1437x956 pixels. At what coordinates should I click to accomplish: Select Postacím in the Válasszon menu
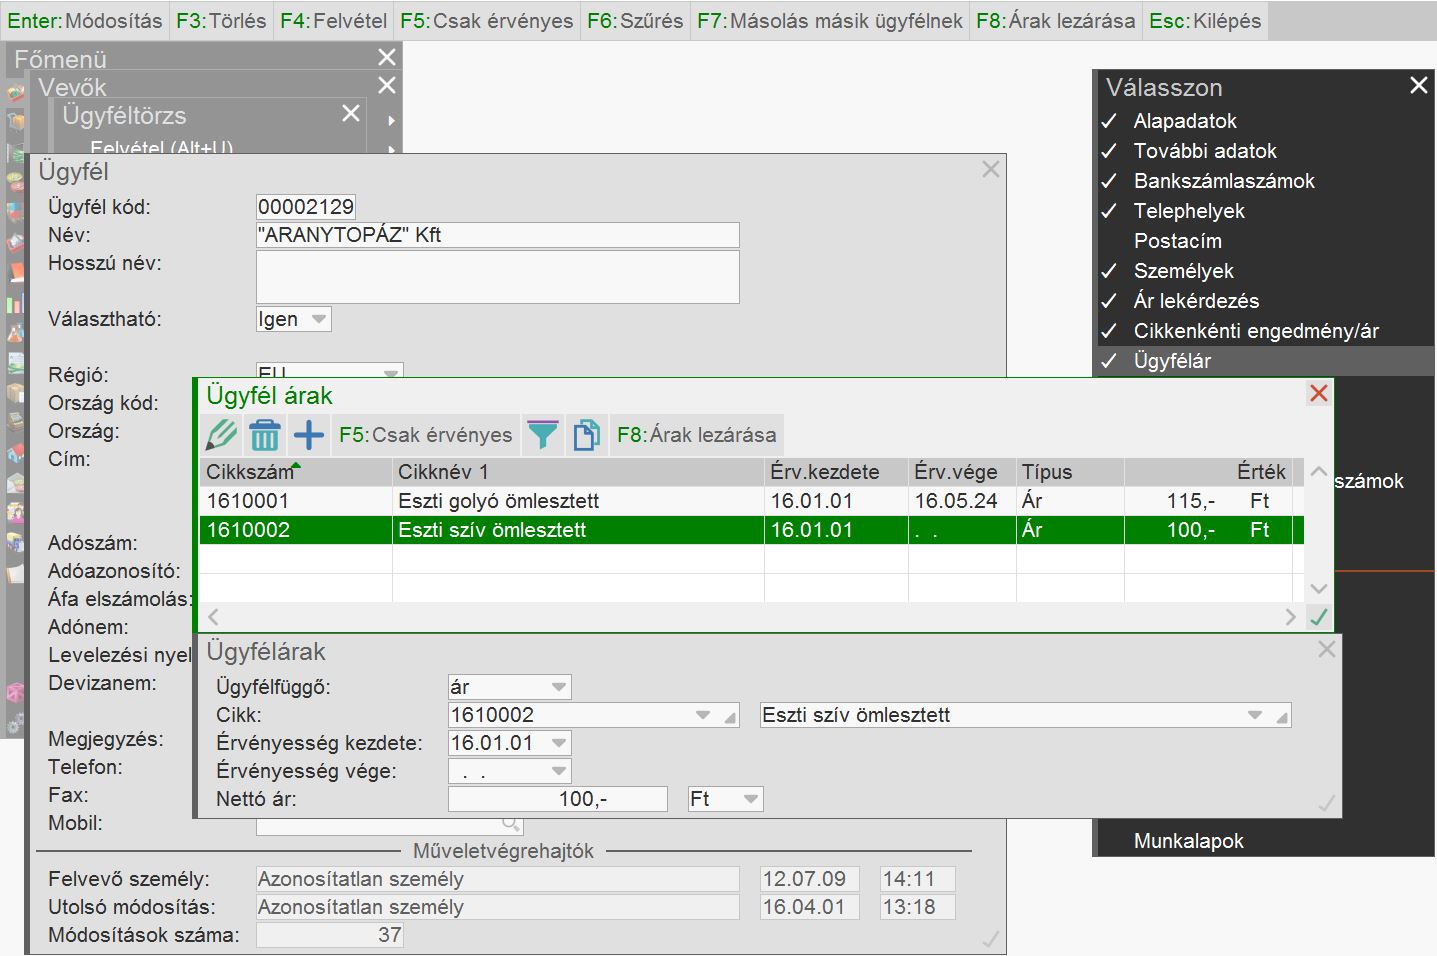click(x=1178, y=241)
